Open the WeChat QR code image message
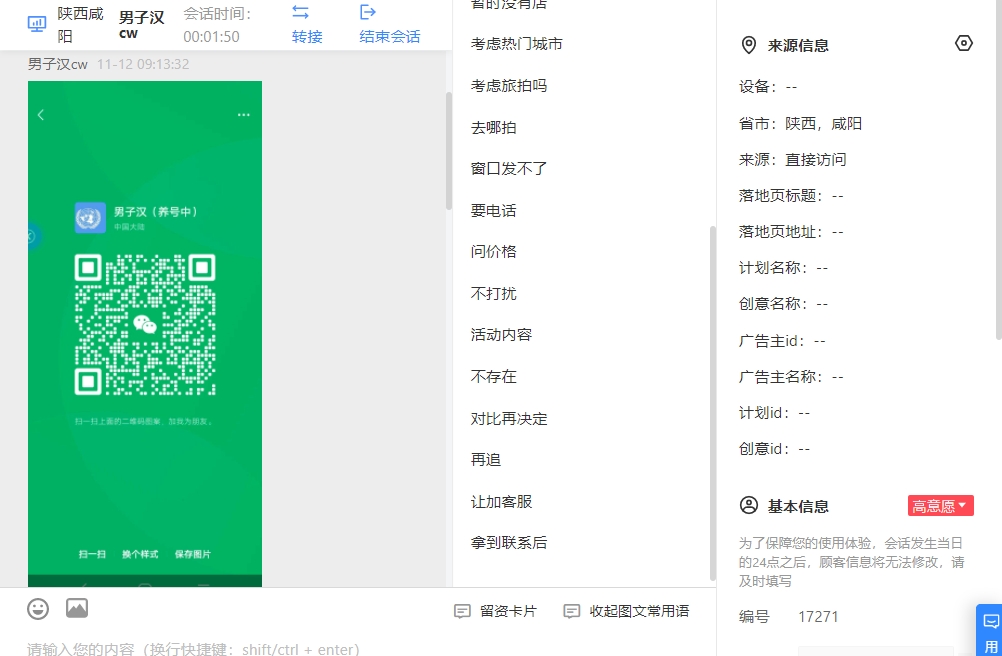The image size is (1002, 656). point(144,334)
